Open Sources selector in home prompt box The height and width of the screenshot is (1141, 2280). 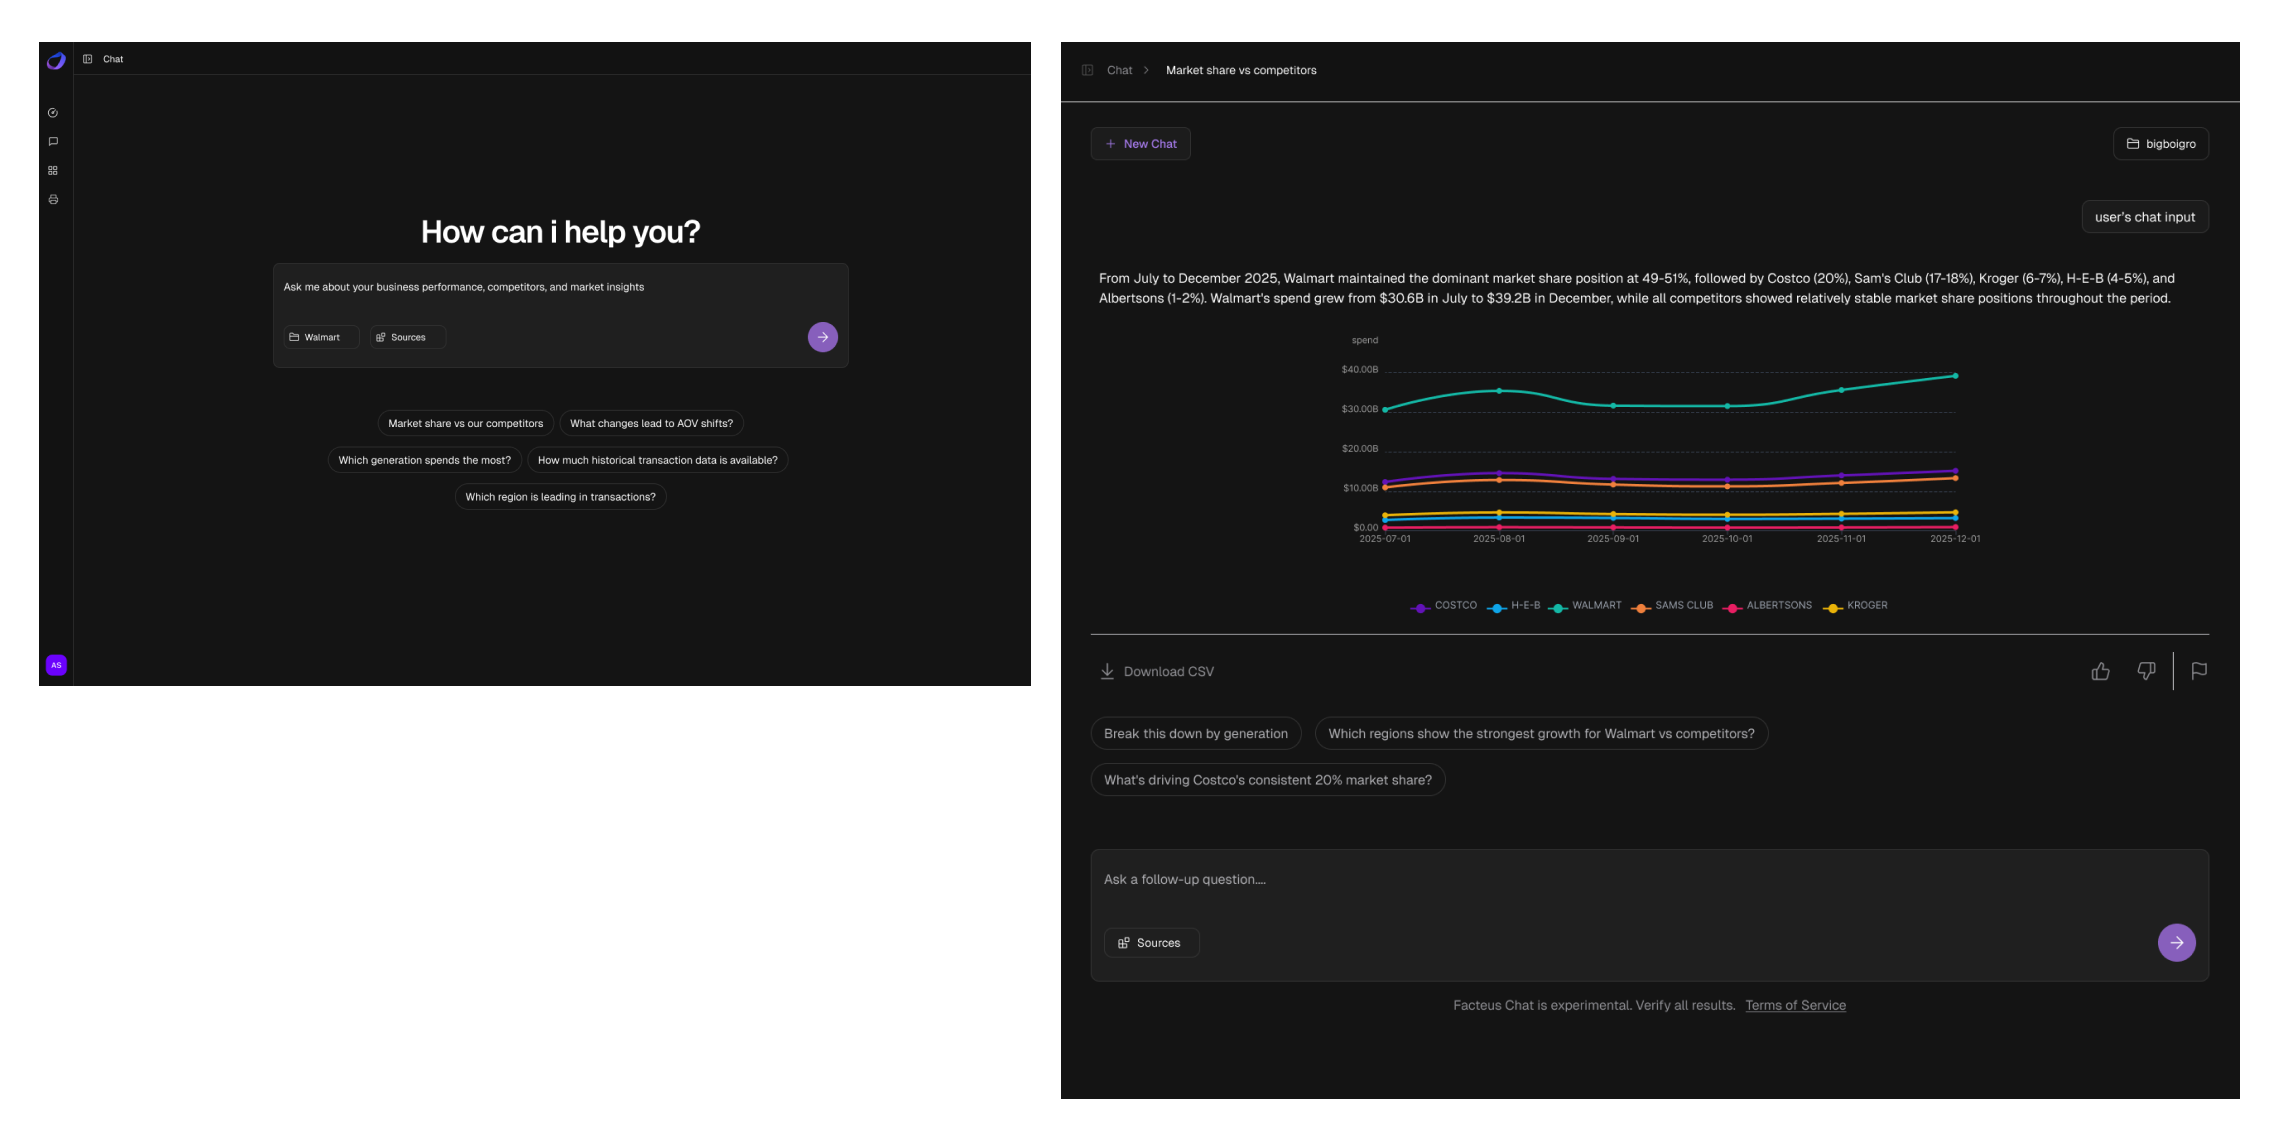point(406,337)
